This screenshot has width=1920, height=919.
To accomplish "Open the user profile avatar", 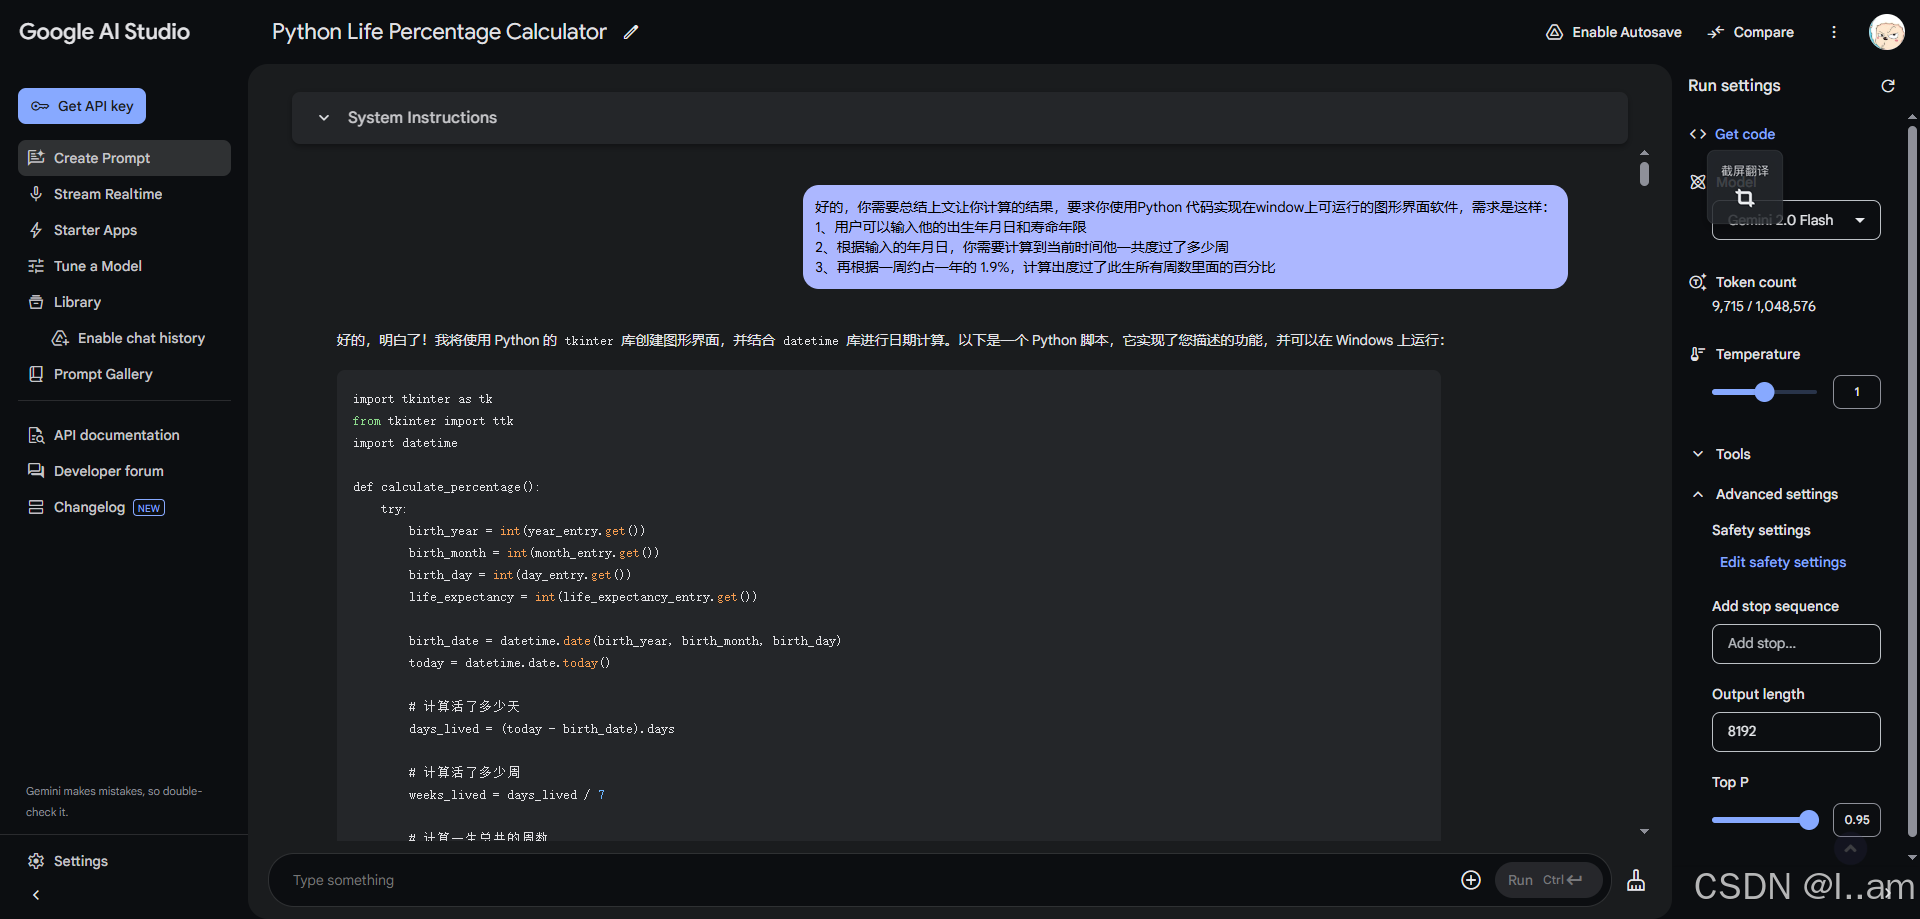I will click(x=1886, y=32).
